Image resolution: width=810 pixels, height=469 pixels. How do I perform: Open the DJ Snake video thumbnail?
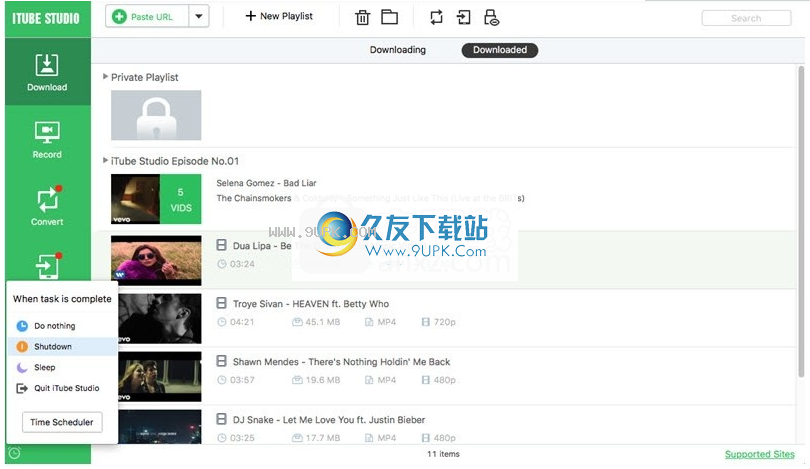tap(160, 427)
